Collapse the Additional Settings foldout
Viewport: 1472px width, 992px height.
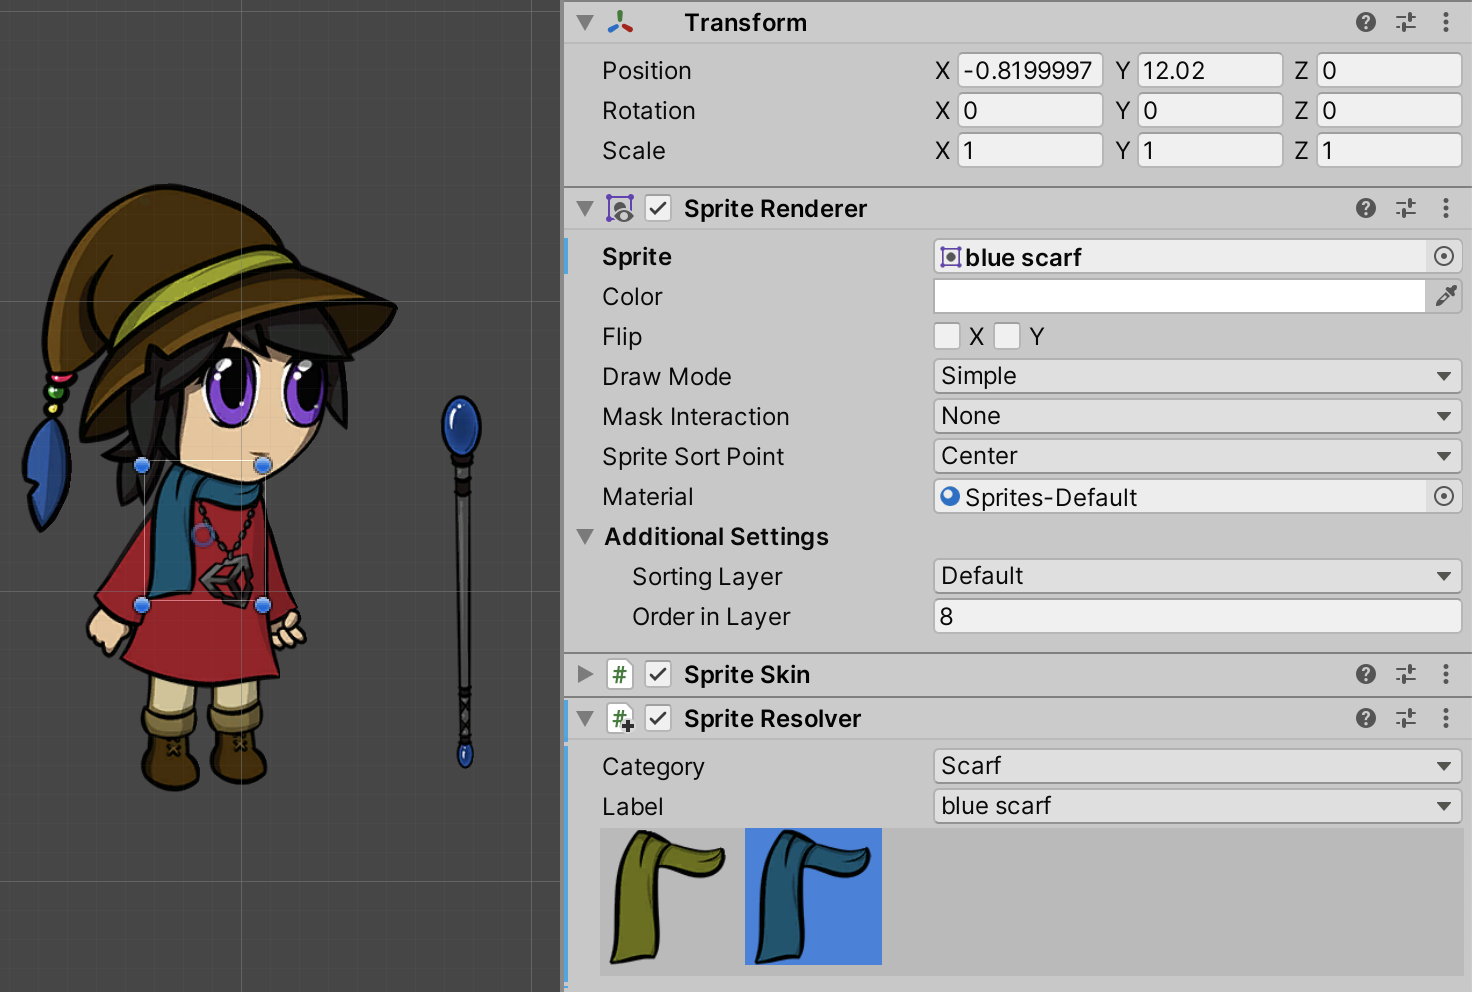pos(586,536)
